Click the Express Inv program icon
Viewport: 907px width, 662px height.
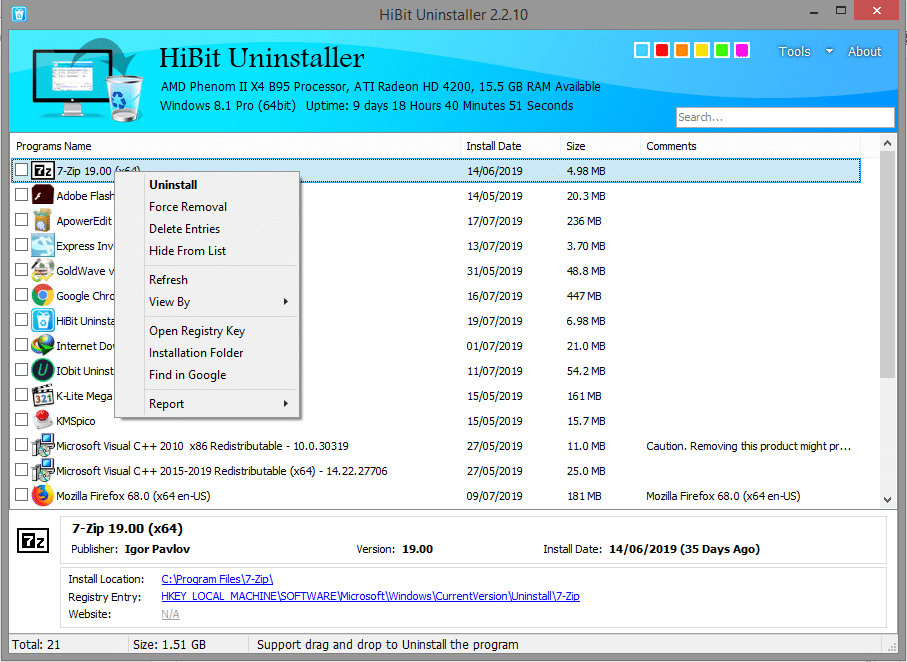[x=43, y=245]
